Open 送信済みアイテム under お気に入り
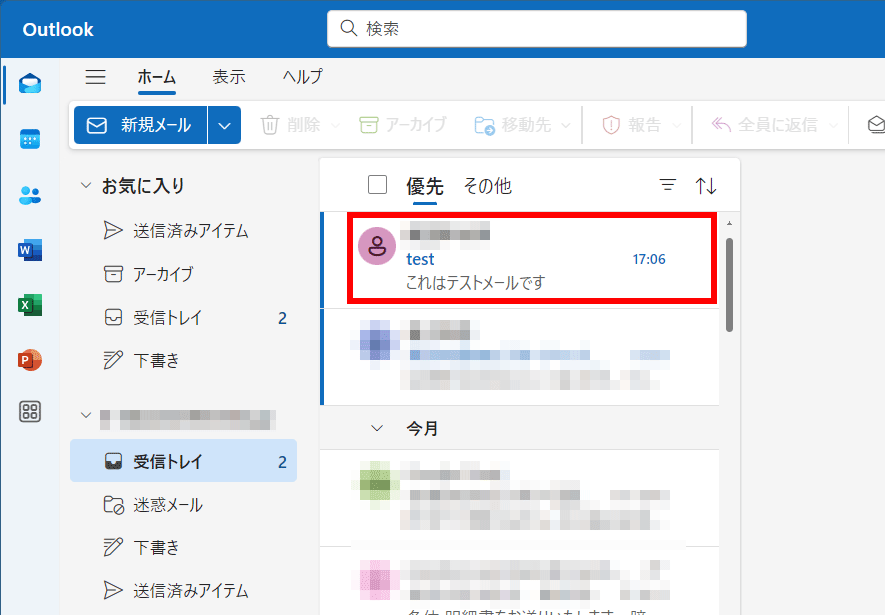This screenshot has height=615, width=885. click(183, 231)
